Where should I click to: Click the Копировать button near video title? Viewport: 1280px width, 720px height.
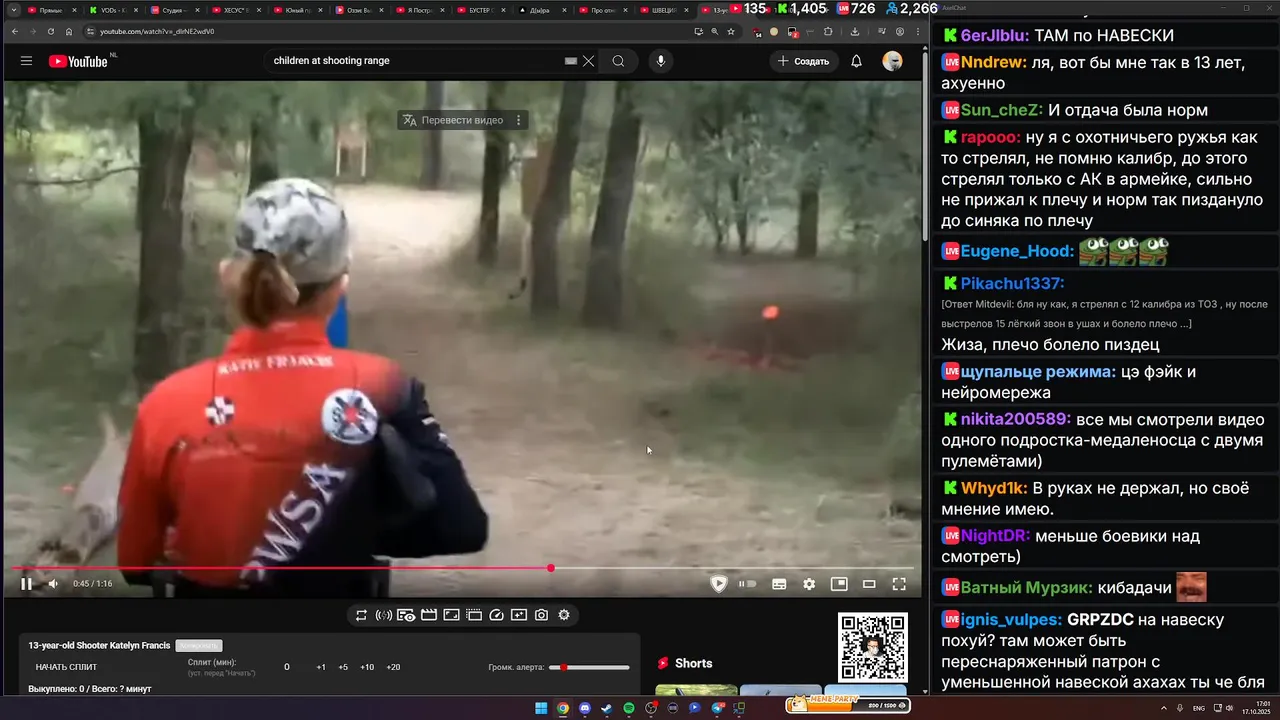coord(198,646)
